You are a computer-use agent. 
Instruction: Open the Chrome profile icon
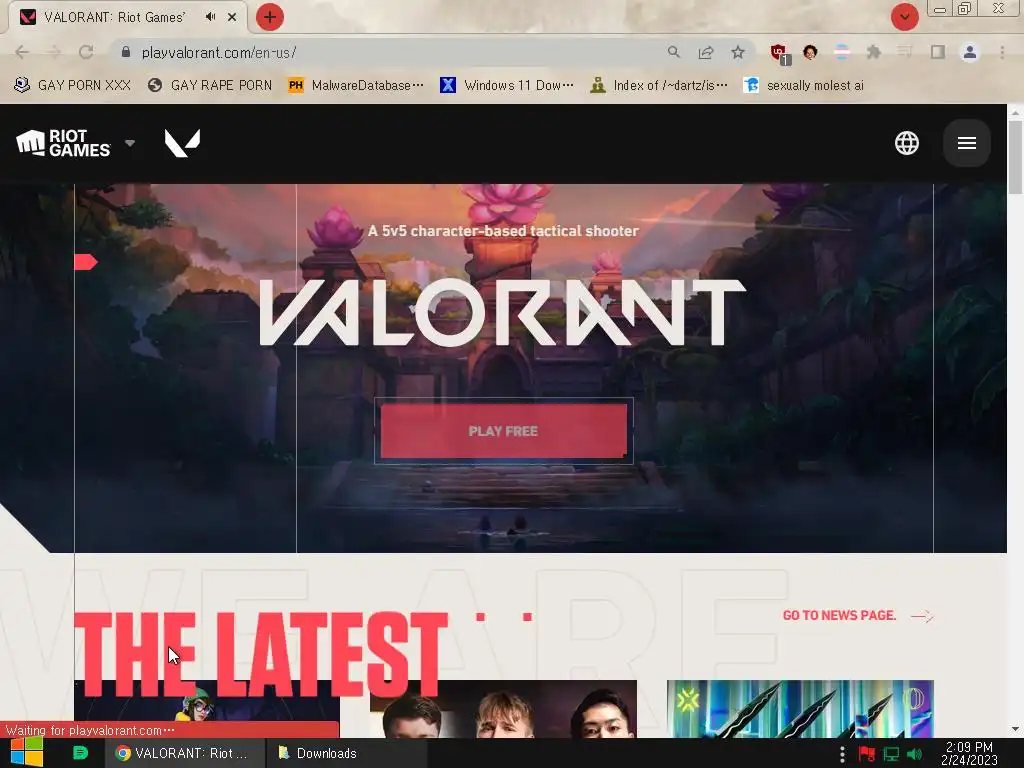970,52
